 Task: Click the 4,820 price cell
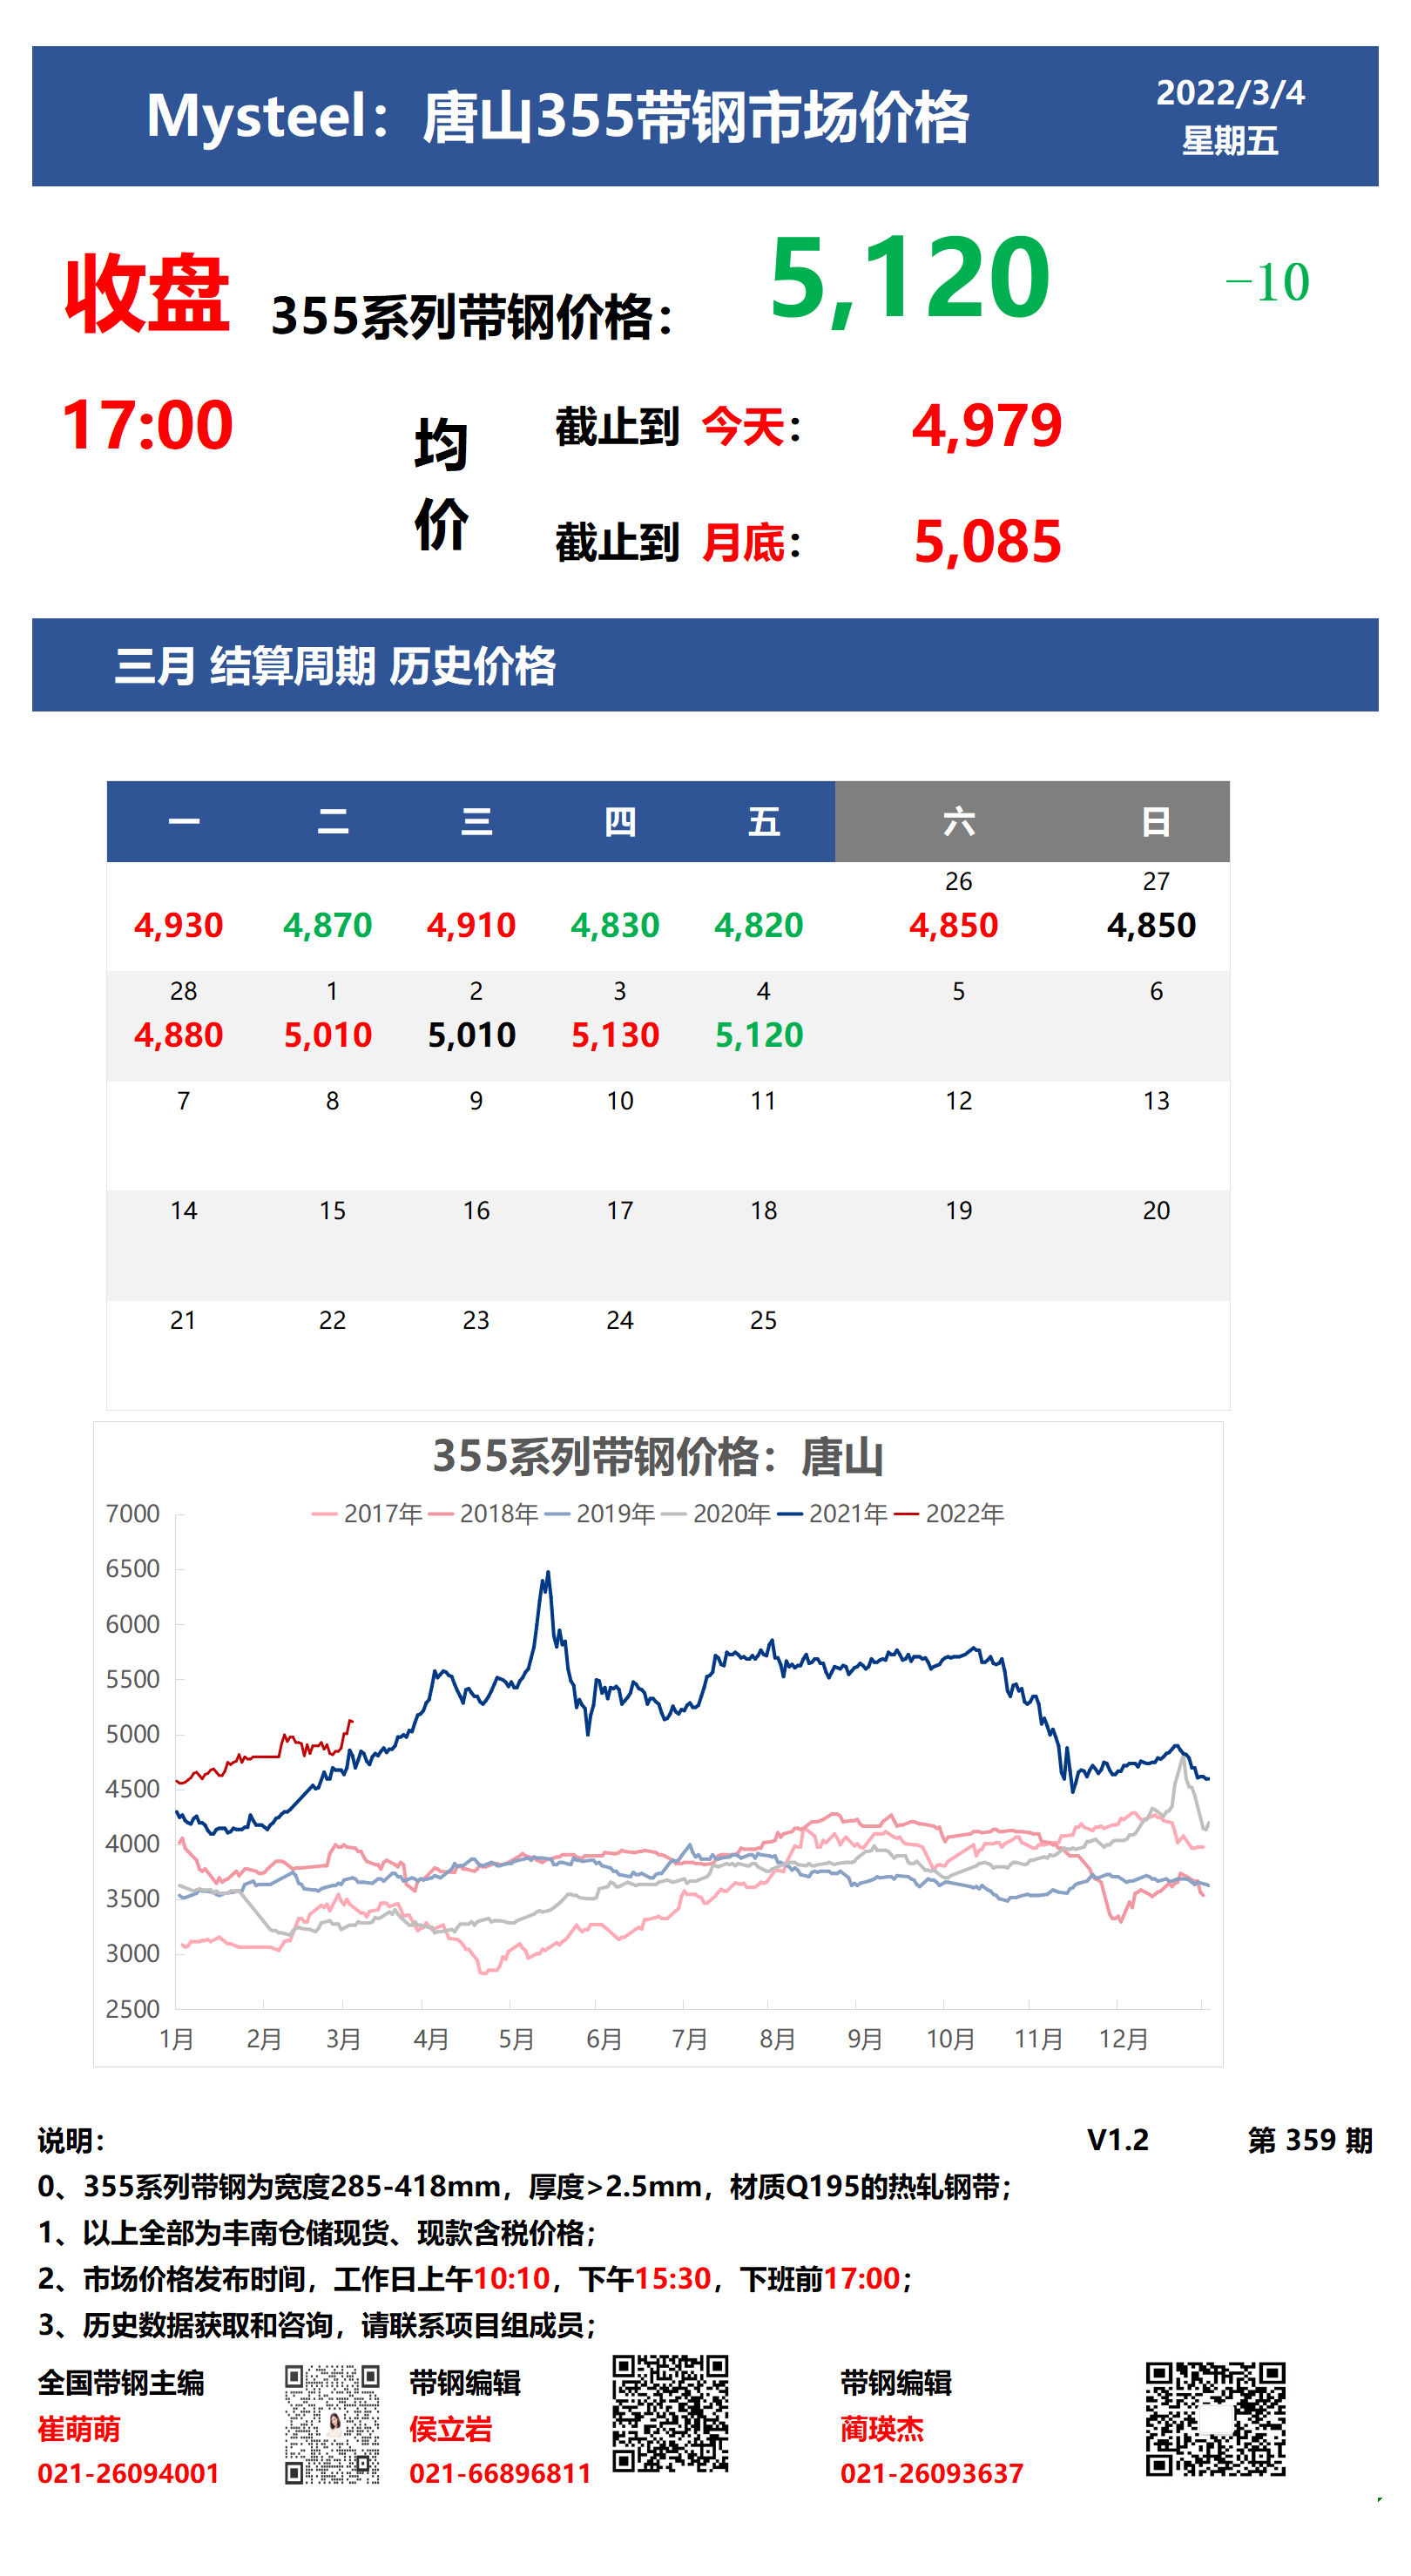pyautogui.click(x=759, y=926)
